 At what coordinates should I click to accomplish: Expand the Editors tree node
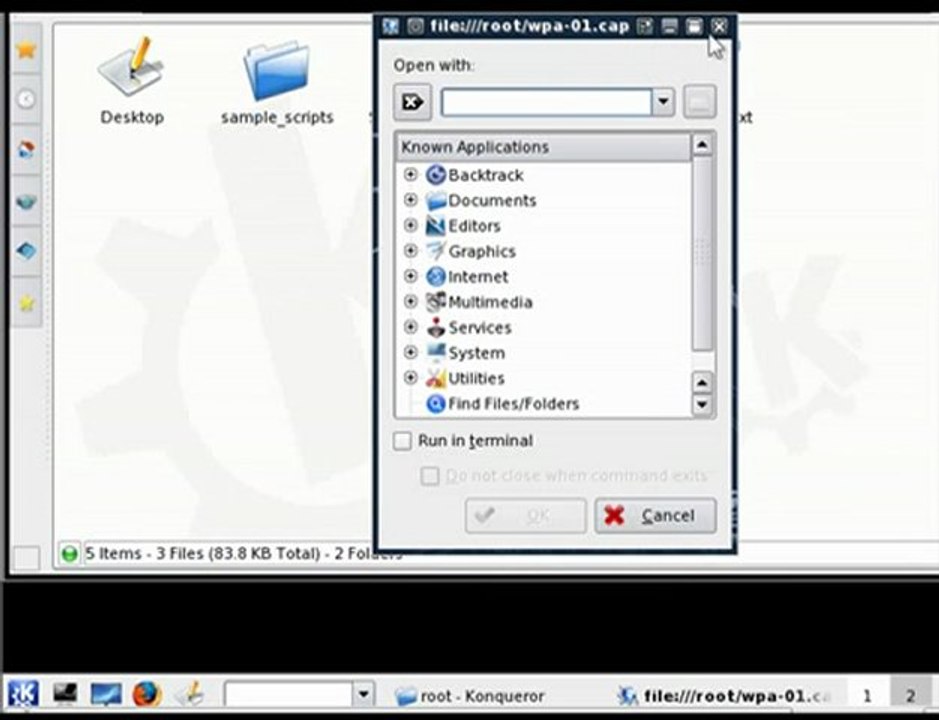coord(411,225)
